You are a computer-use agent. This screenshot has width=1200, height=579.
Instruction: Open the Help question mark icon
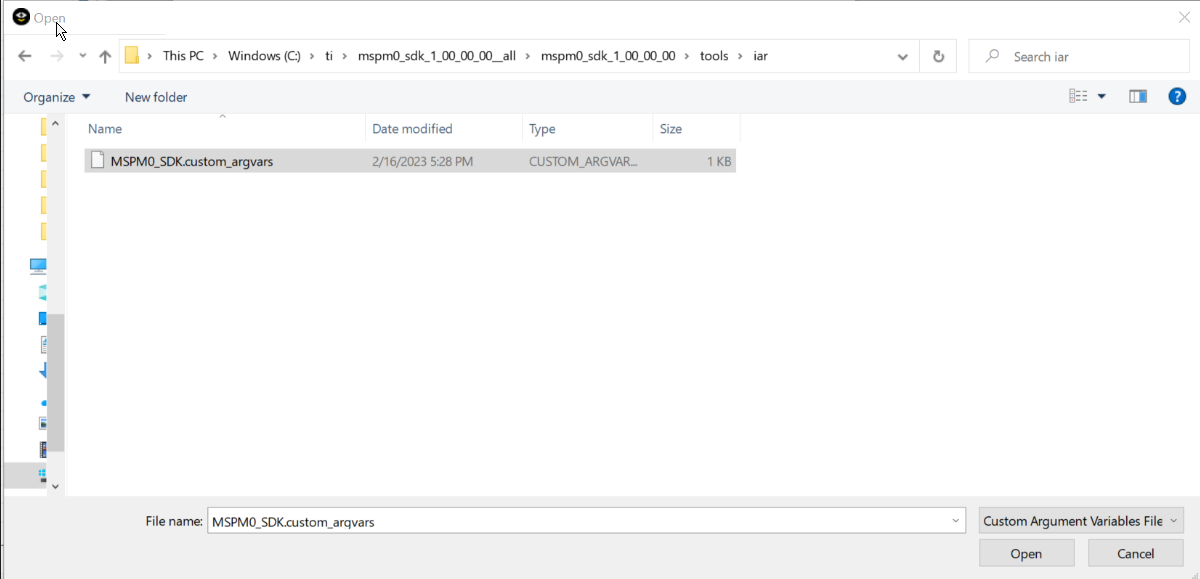point(1177,96)
